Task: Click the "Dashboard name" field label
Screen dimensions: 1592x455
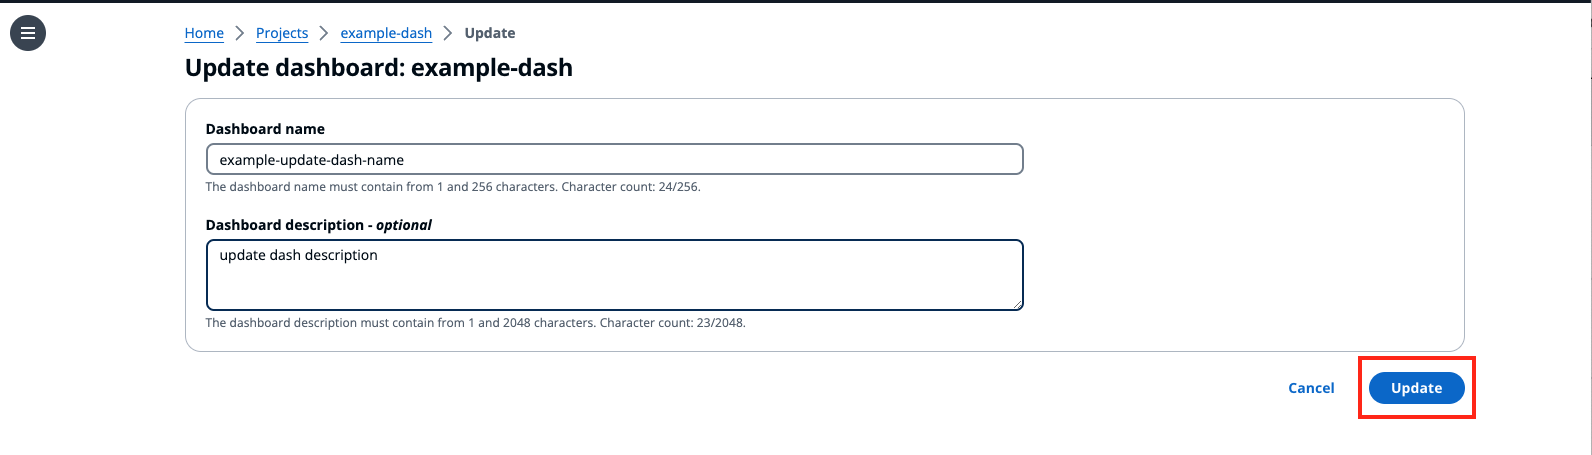Action: 265,129
